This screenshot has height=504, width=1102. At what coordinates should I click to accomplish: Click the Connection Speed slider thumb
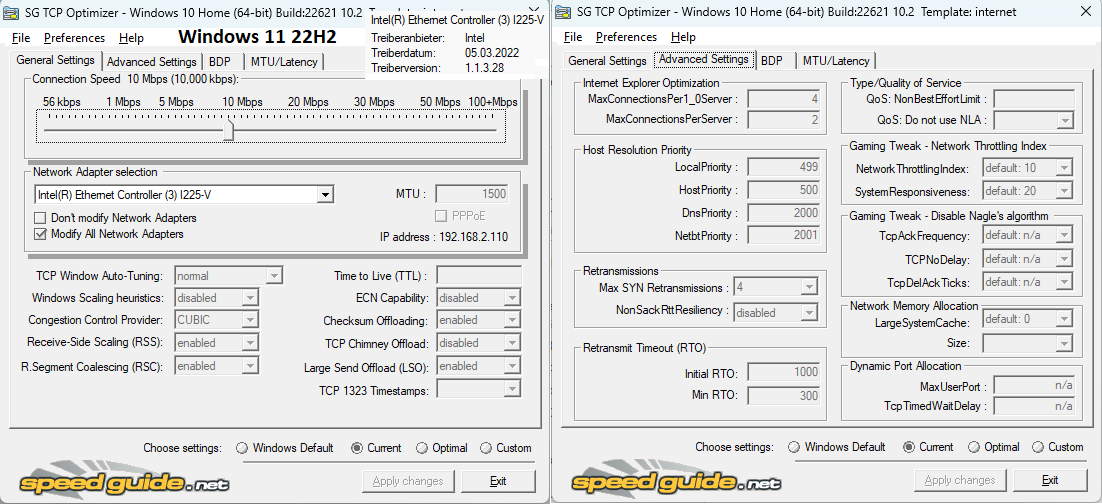228,130
